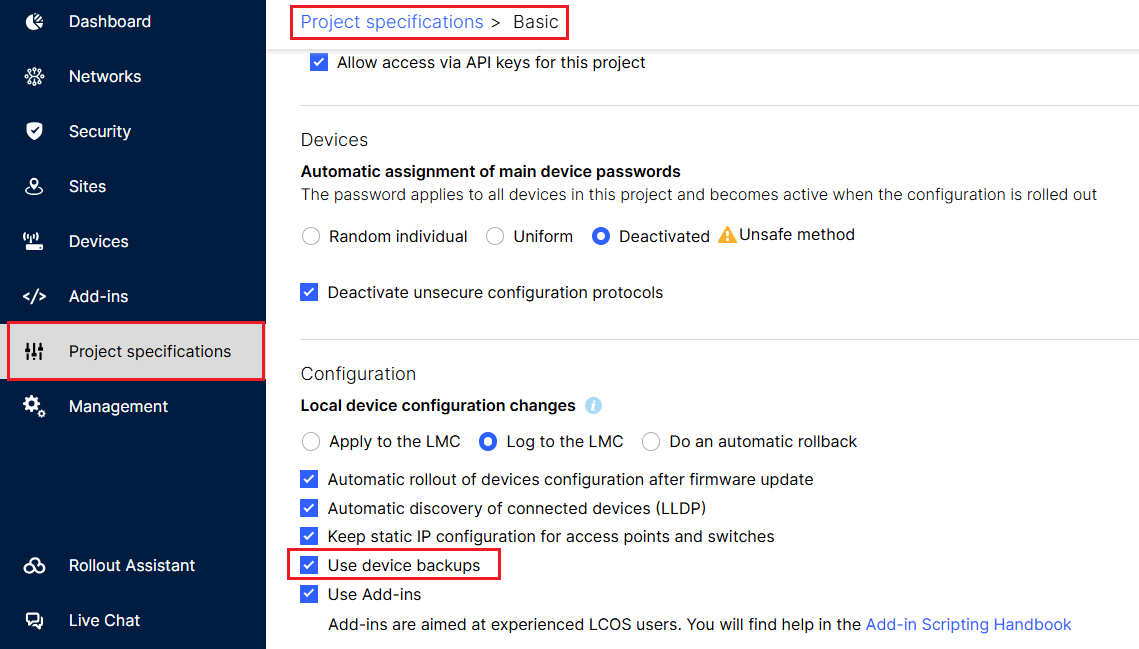
Task: Click the Management gears icon
Action: click(x=34, y=406)
